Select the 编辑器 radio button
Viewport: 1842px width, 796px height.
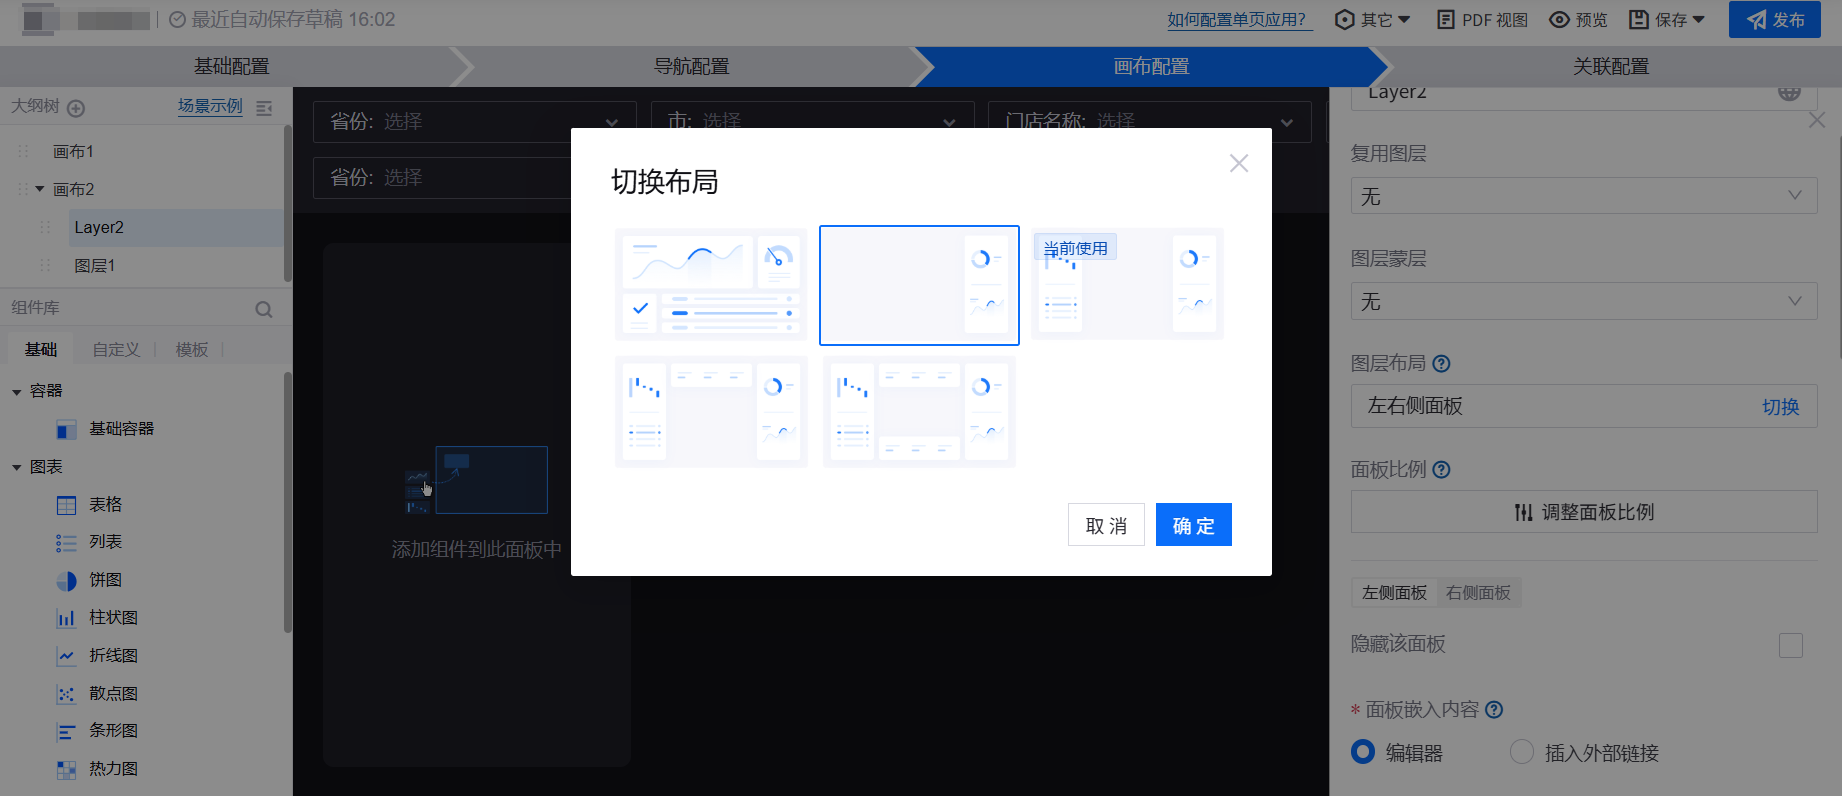[1363, 752]
